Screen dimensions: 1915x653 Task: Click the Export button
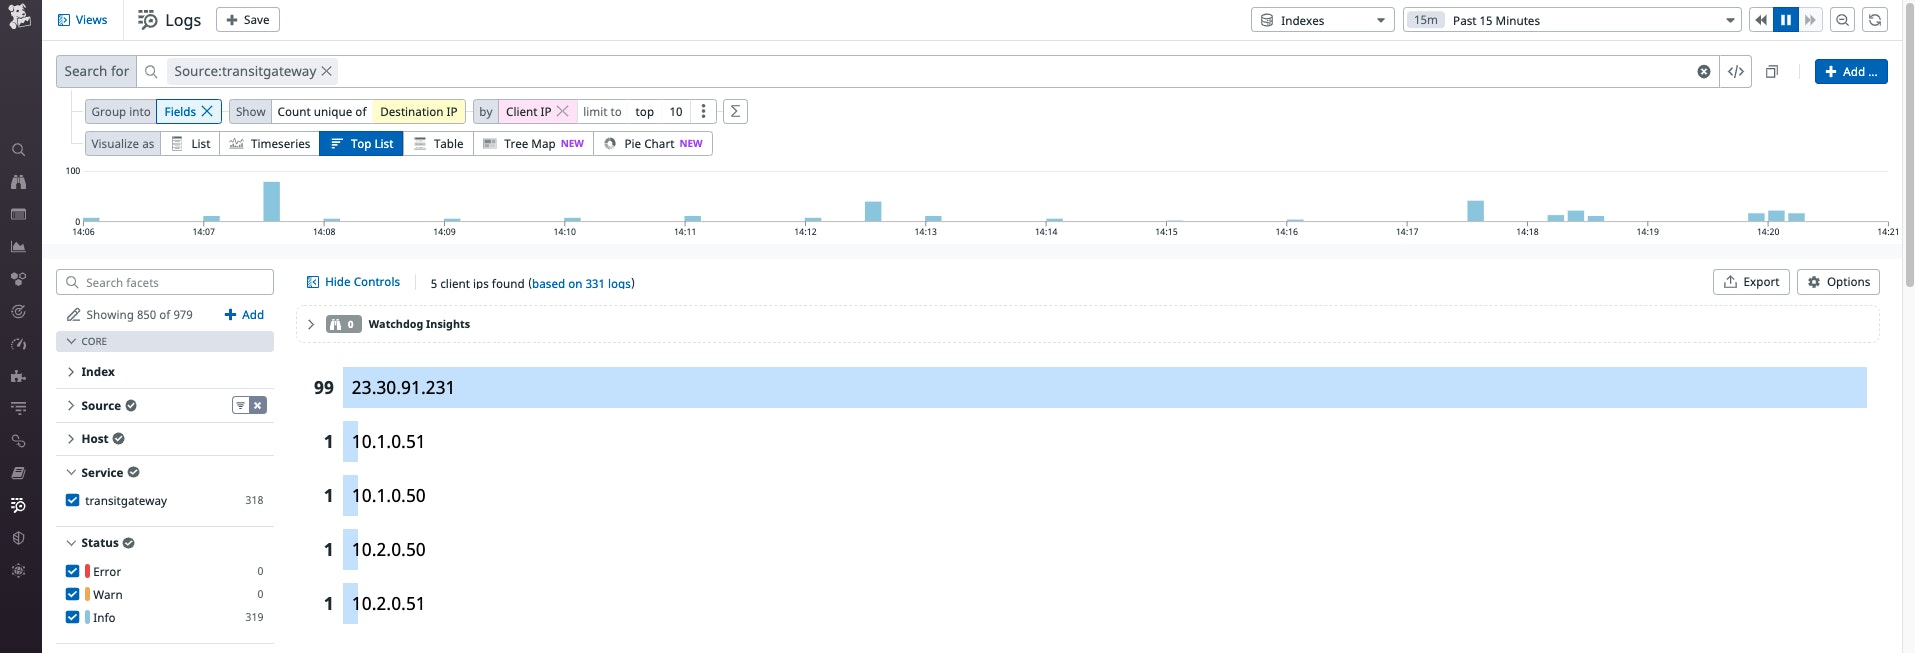point(1751,282)
